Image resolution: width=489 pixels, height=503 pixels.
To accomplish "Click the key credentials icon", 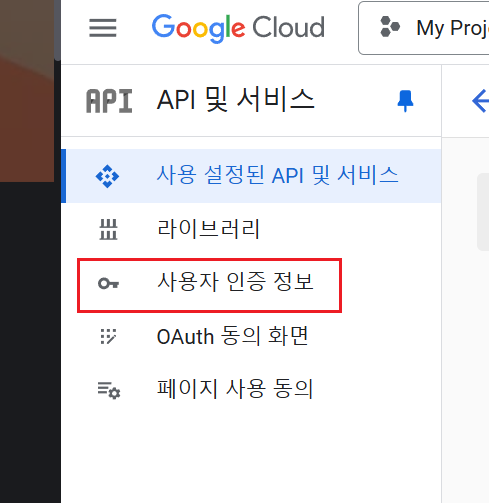I will [x=108, y=284].
